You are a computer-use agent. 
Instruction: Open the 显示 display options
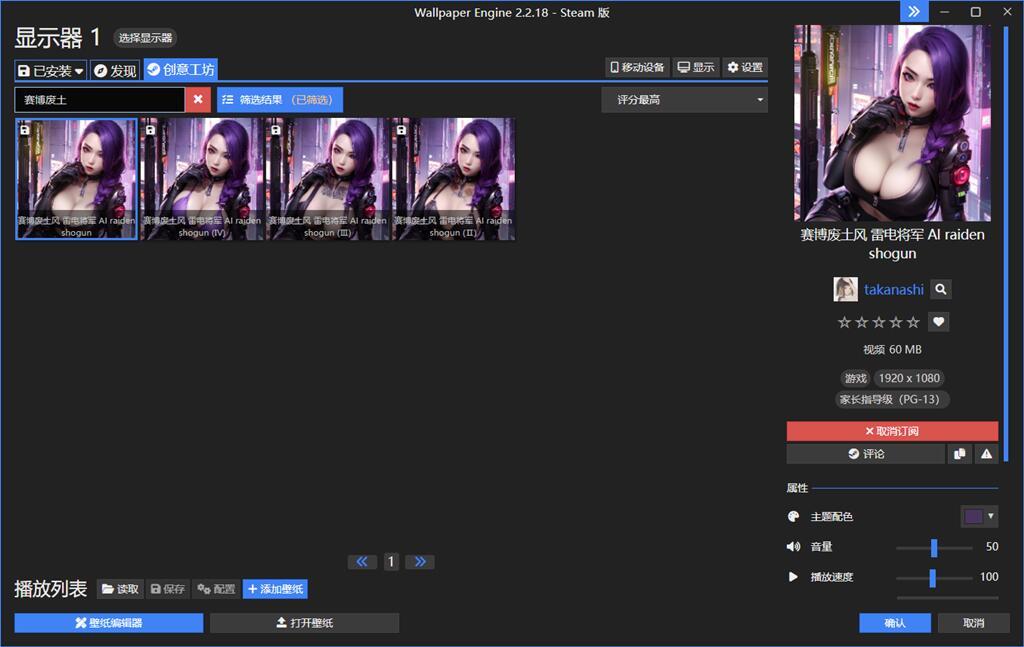696,67
